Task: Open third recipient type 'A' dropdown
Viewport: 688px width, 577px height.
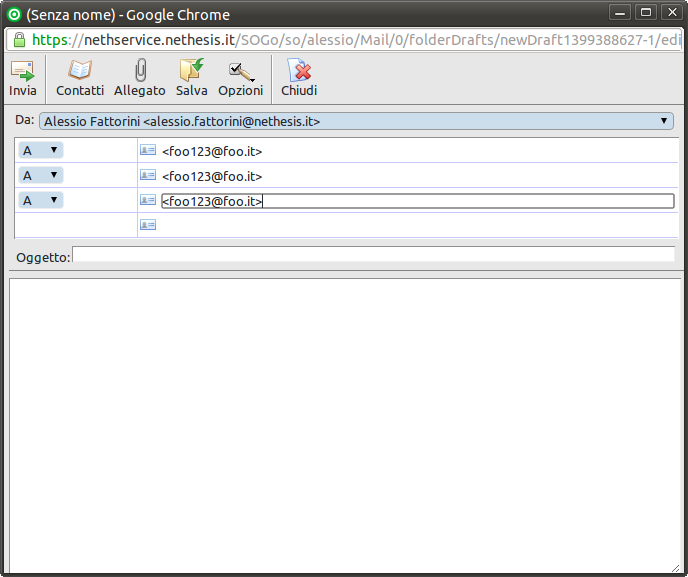Action: 40,200
